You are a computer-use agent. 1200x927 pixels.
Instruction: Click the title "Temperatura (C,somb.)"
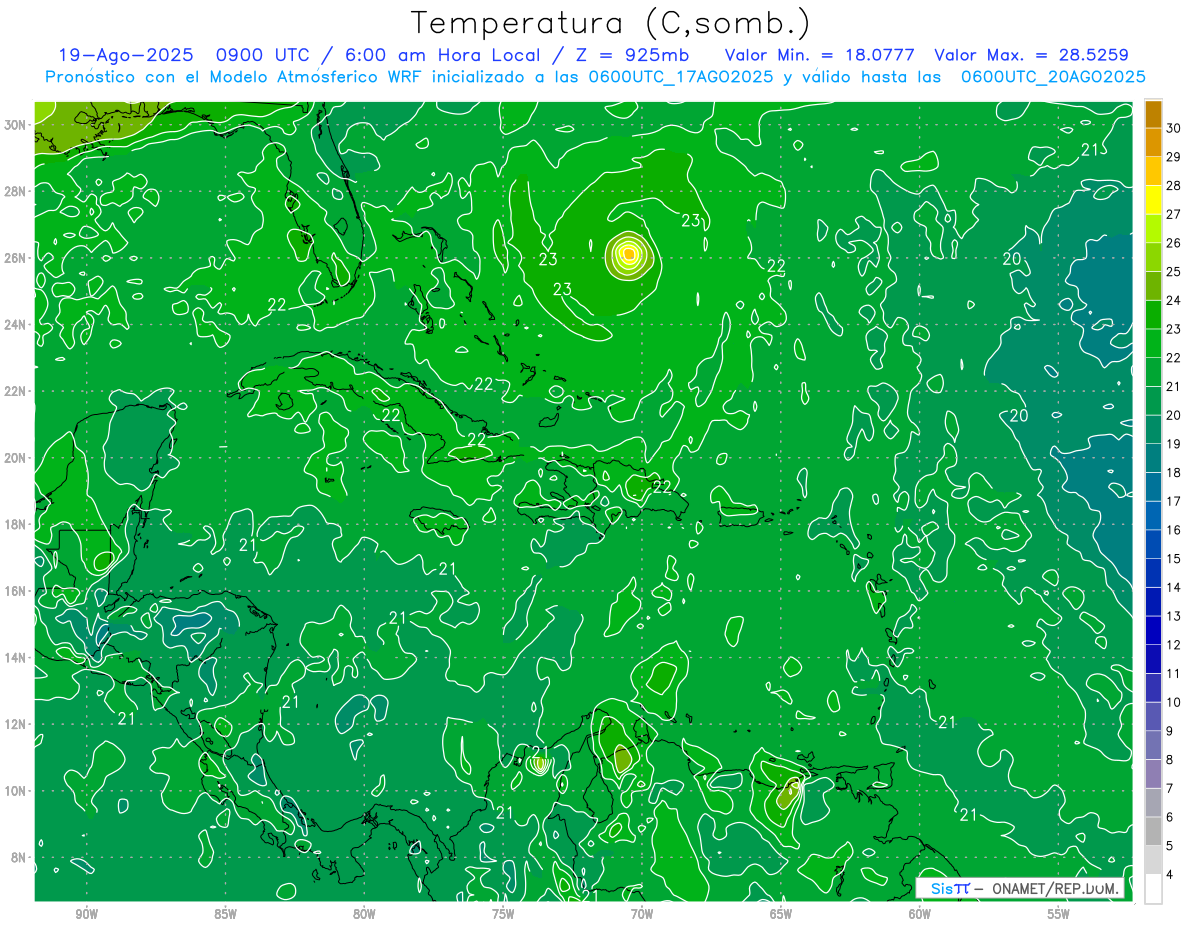coord(611,23)
